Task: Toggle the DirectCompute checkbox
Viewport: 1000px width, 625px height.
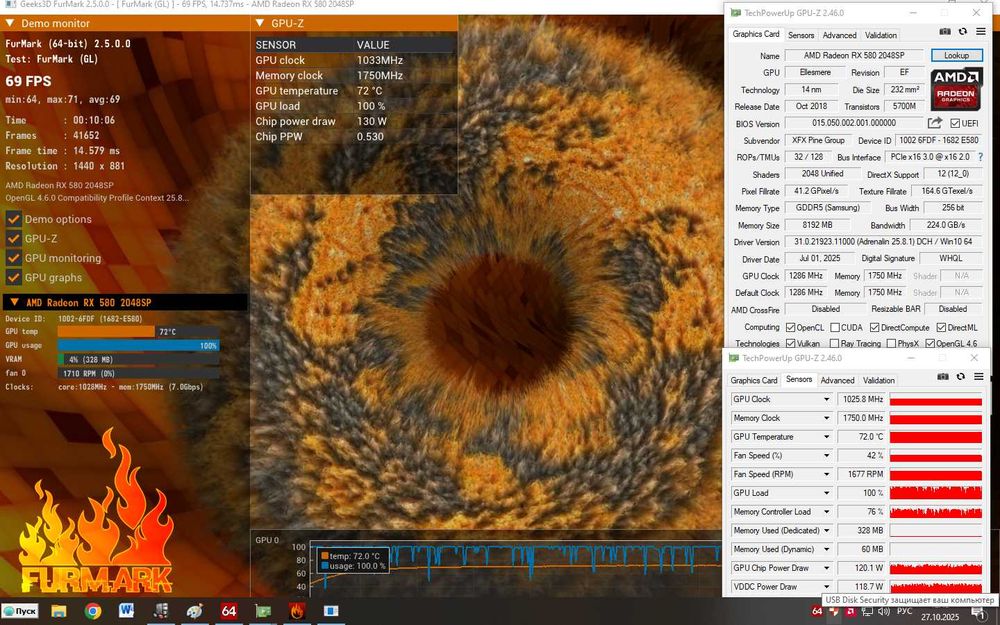Action: click(874, 327)
